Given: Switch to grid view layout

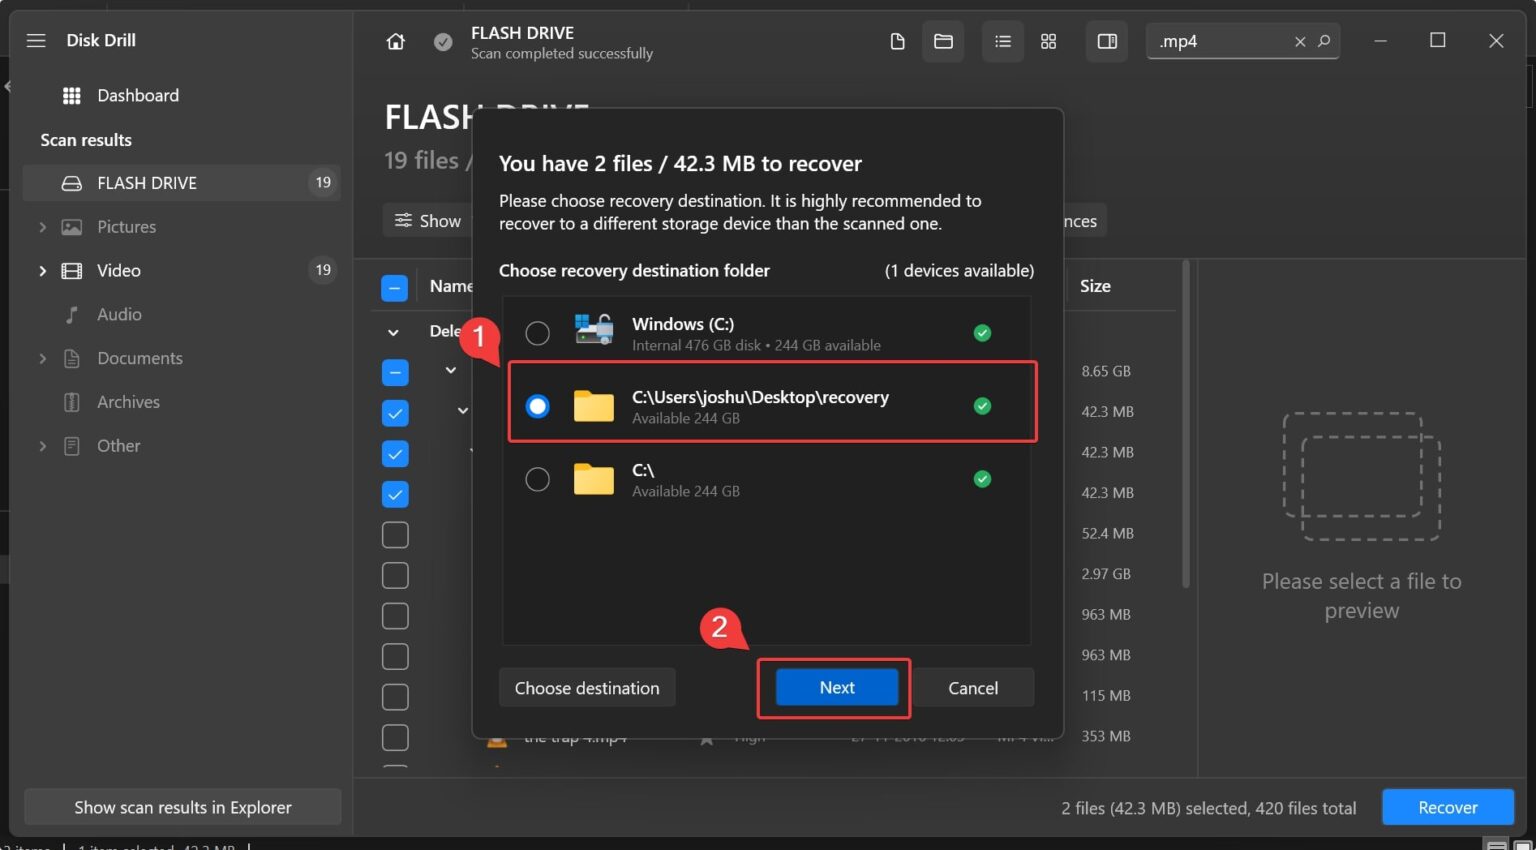Looking at the screenshot, I should coord(1048,41).
